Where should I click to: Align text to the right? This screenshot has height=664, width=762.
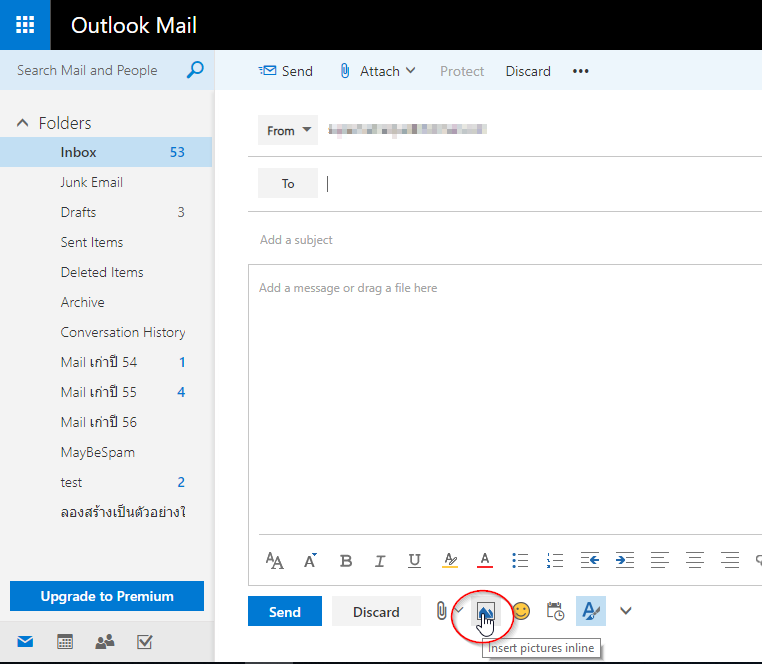tap(729, 560)
